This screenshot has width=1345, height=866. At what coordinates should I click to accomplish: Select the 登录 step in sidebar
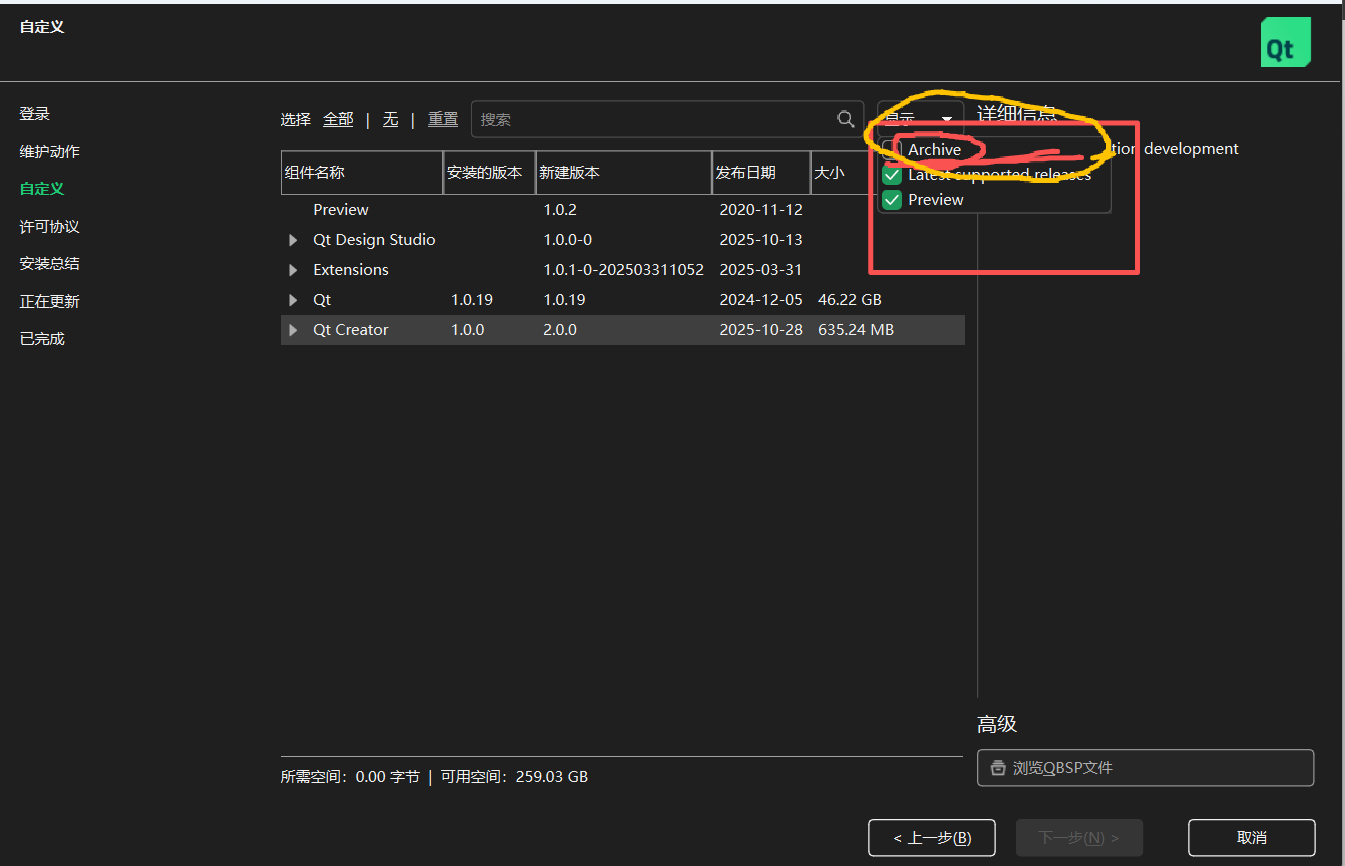35,114
